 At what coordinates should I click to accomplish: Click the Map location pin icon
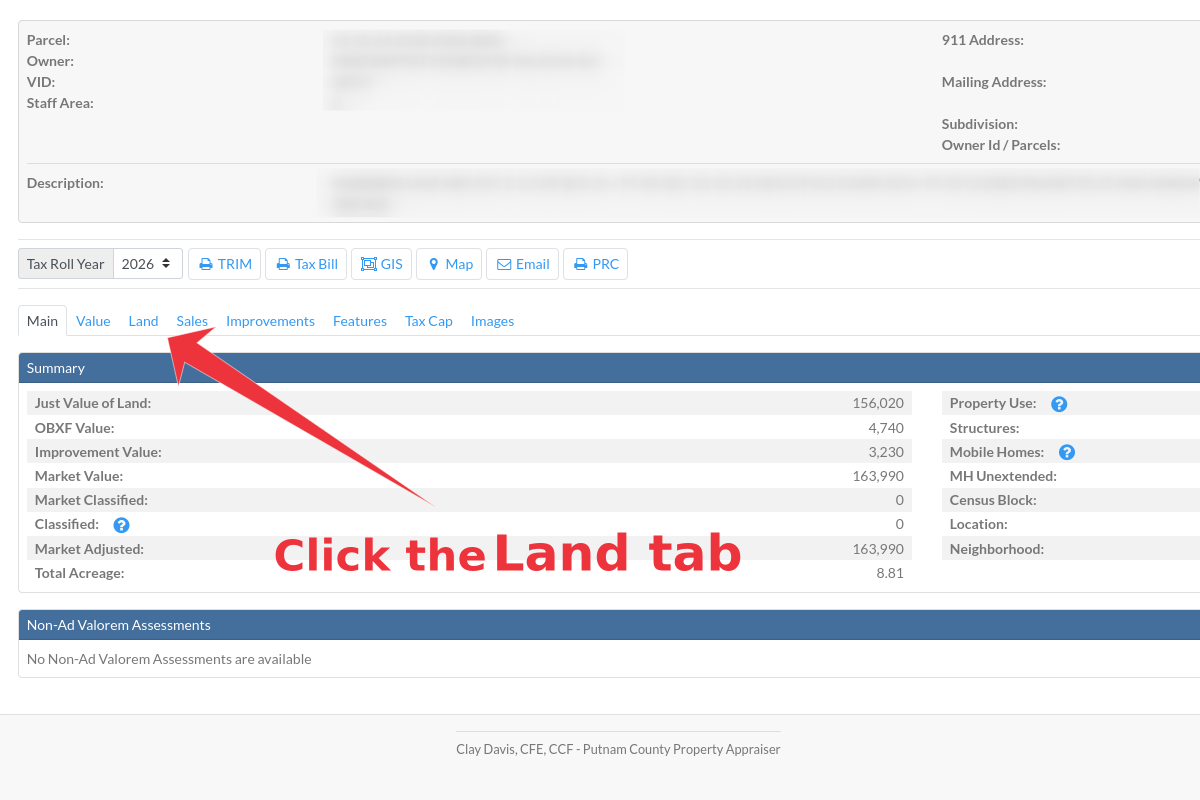click(436, 263)
